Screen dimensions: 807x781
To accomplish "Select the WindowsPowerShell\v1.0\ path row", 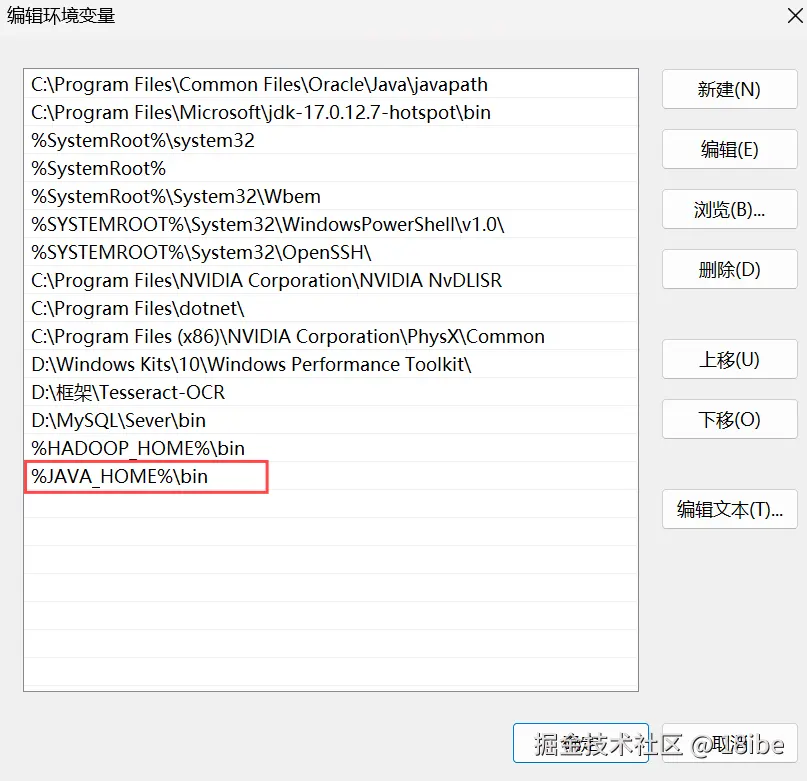I will (331, 224).
